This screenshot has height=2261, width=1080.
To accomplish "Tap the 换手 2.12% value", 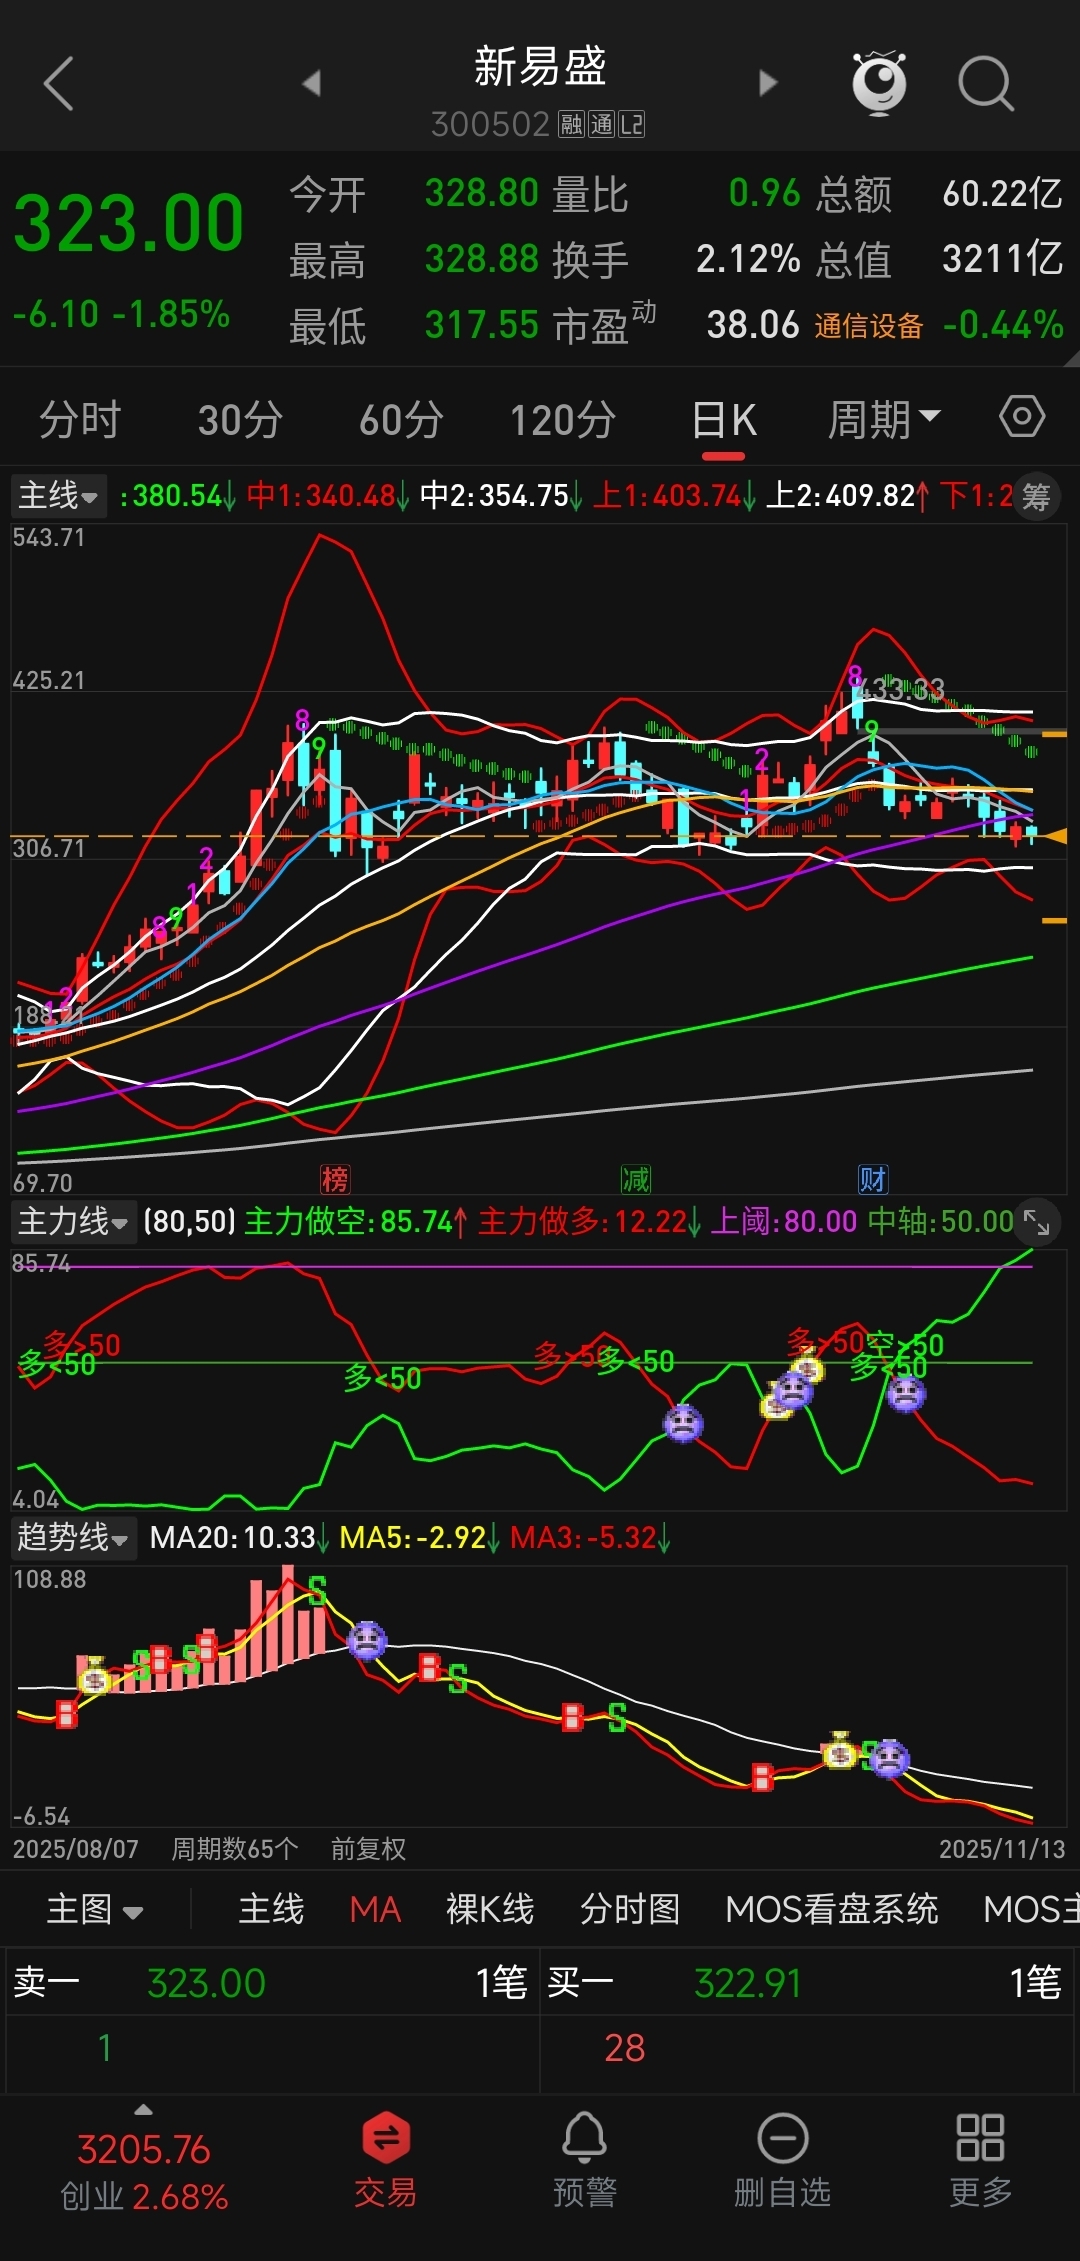I will (x=748, y=259).
